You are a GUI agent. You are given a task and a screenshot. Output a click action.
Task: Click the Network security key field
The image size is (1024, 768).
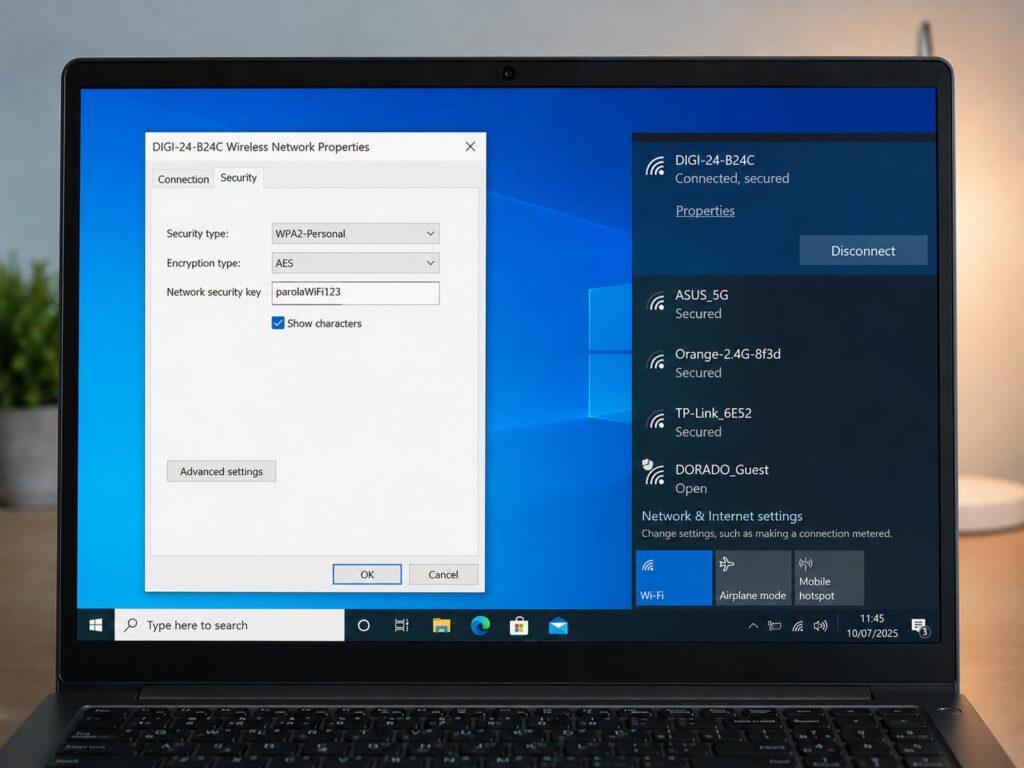(x=355, y=292)
